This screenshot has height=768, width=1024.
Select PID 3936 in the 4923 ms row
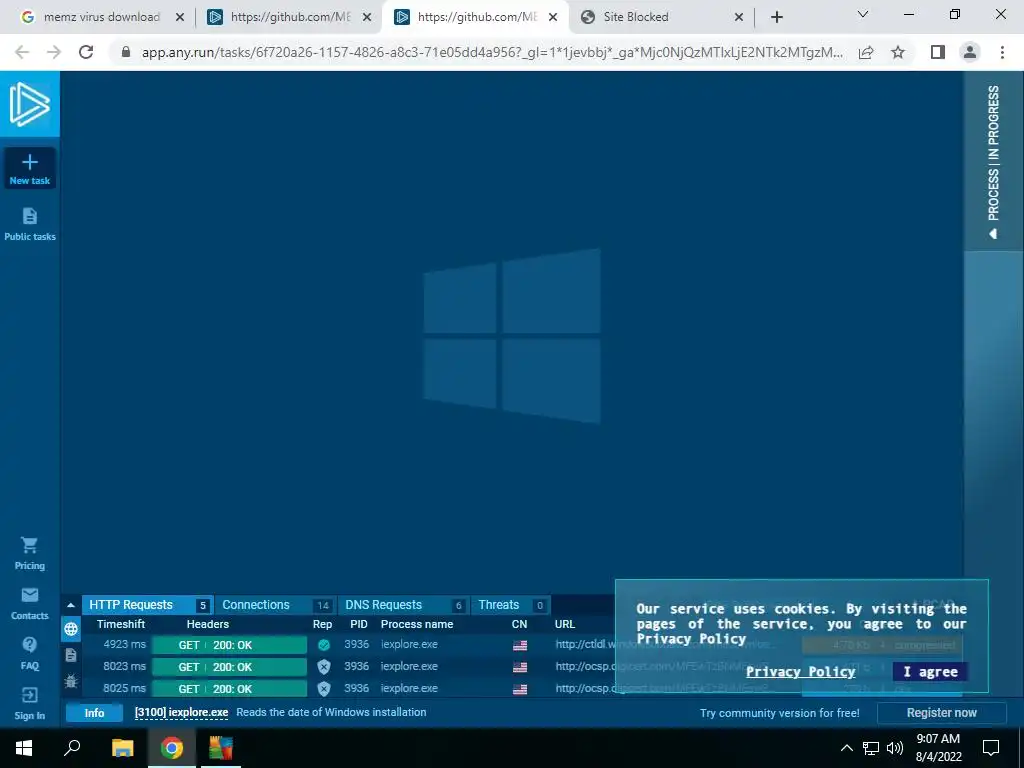point(357,645)
